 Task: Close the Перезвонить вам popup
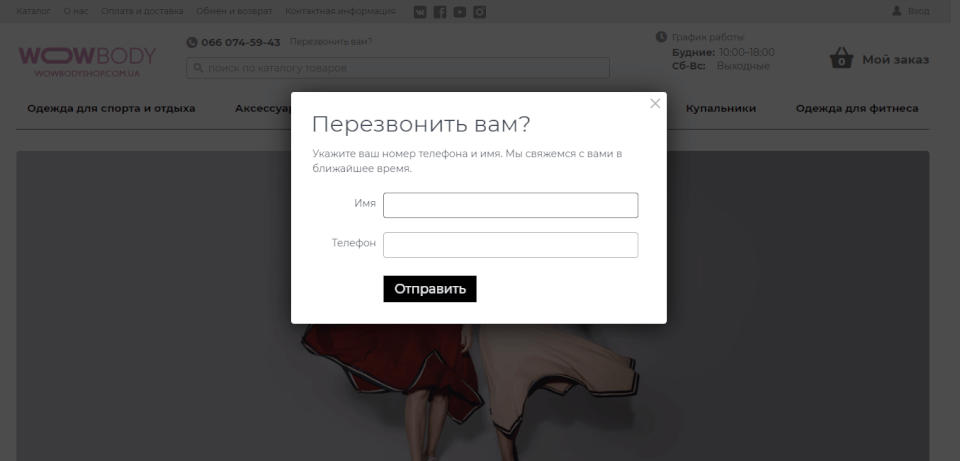pos(655,103)
